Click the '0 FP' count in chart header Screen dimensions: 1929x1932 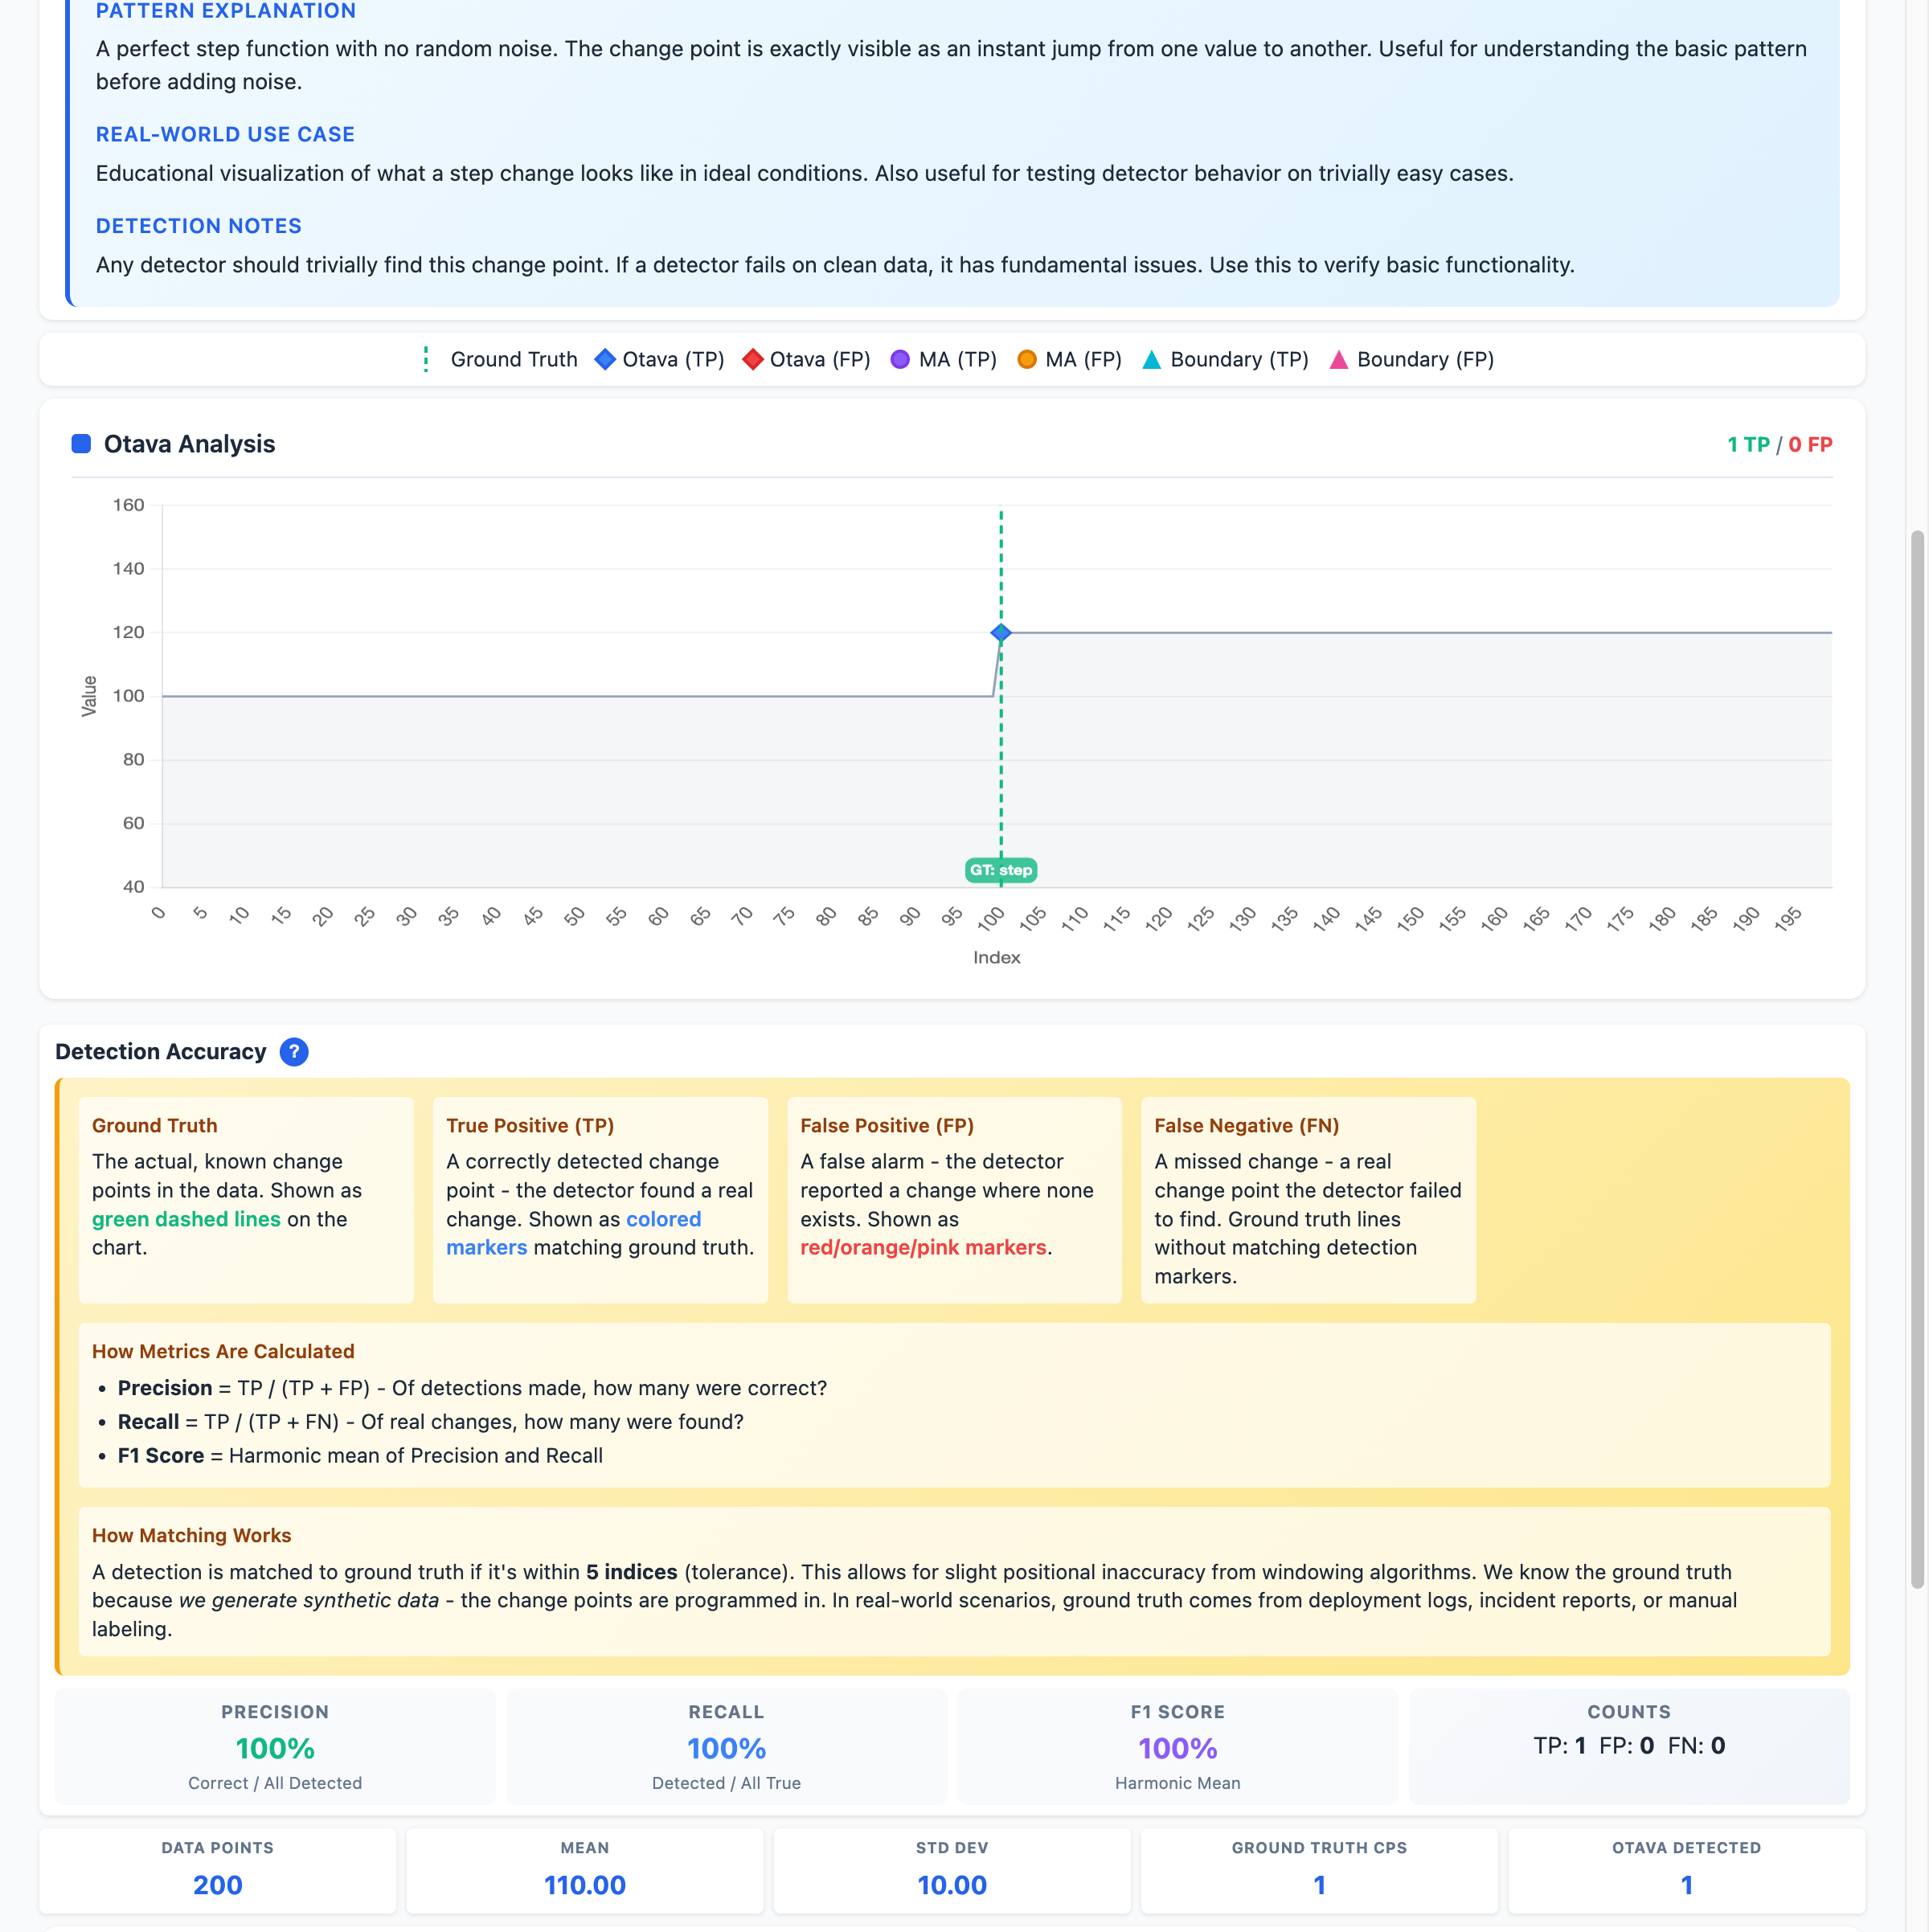1810,444
